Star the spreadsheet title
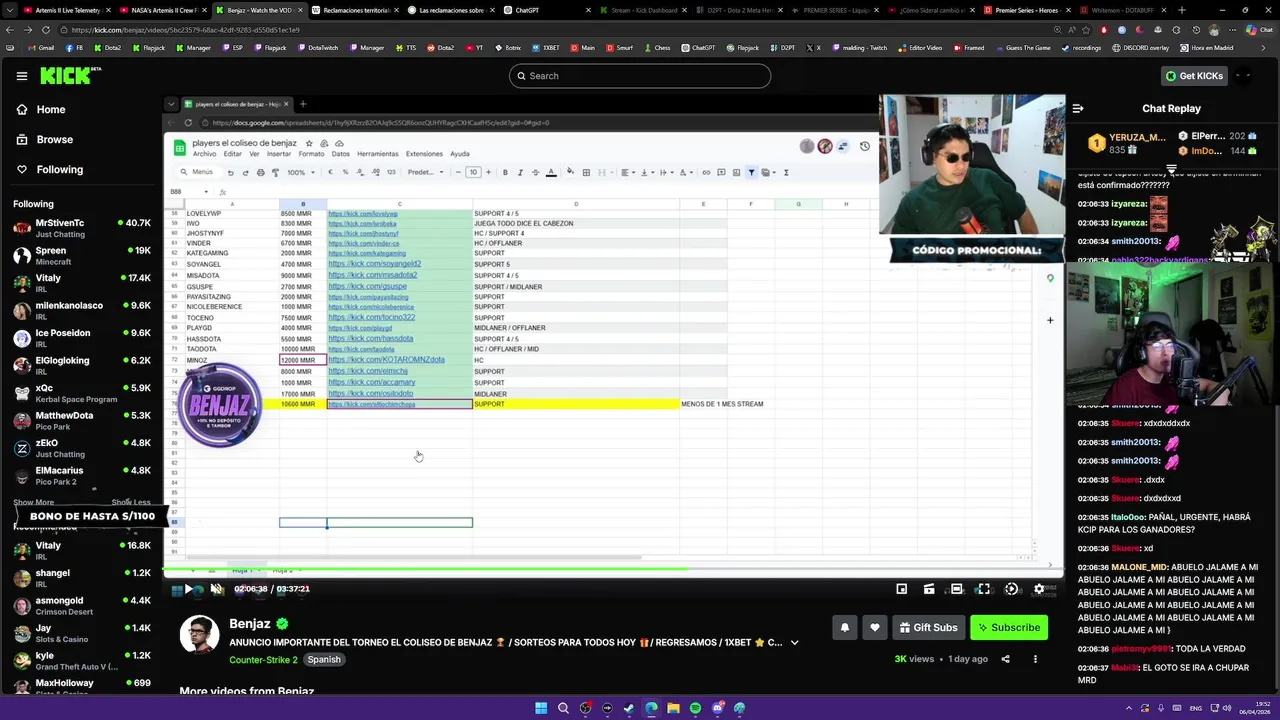This screenshot has height=720, width=1280. point(309,143)
